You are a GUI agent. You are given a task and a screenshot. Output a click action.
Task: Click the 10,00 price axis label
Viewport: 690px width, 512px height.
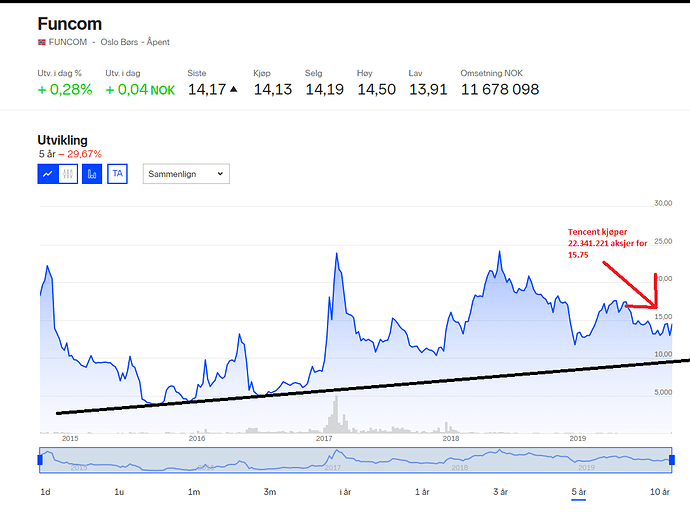[x=663, y=354]
